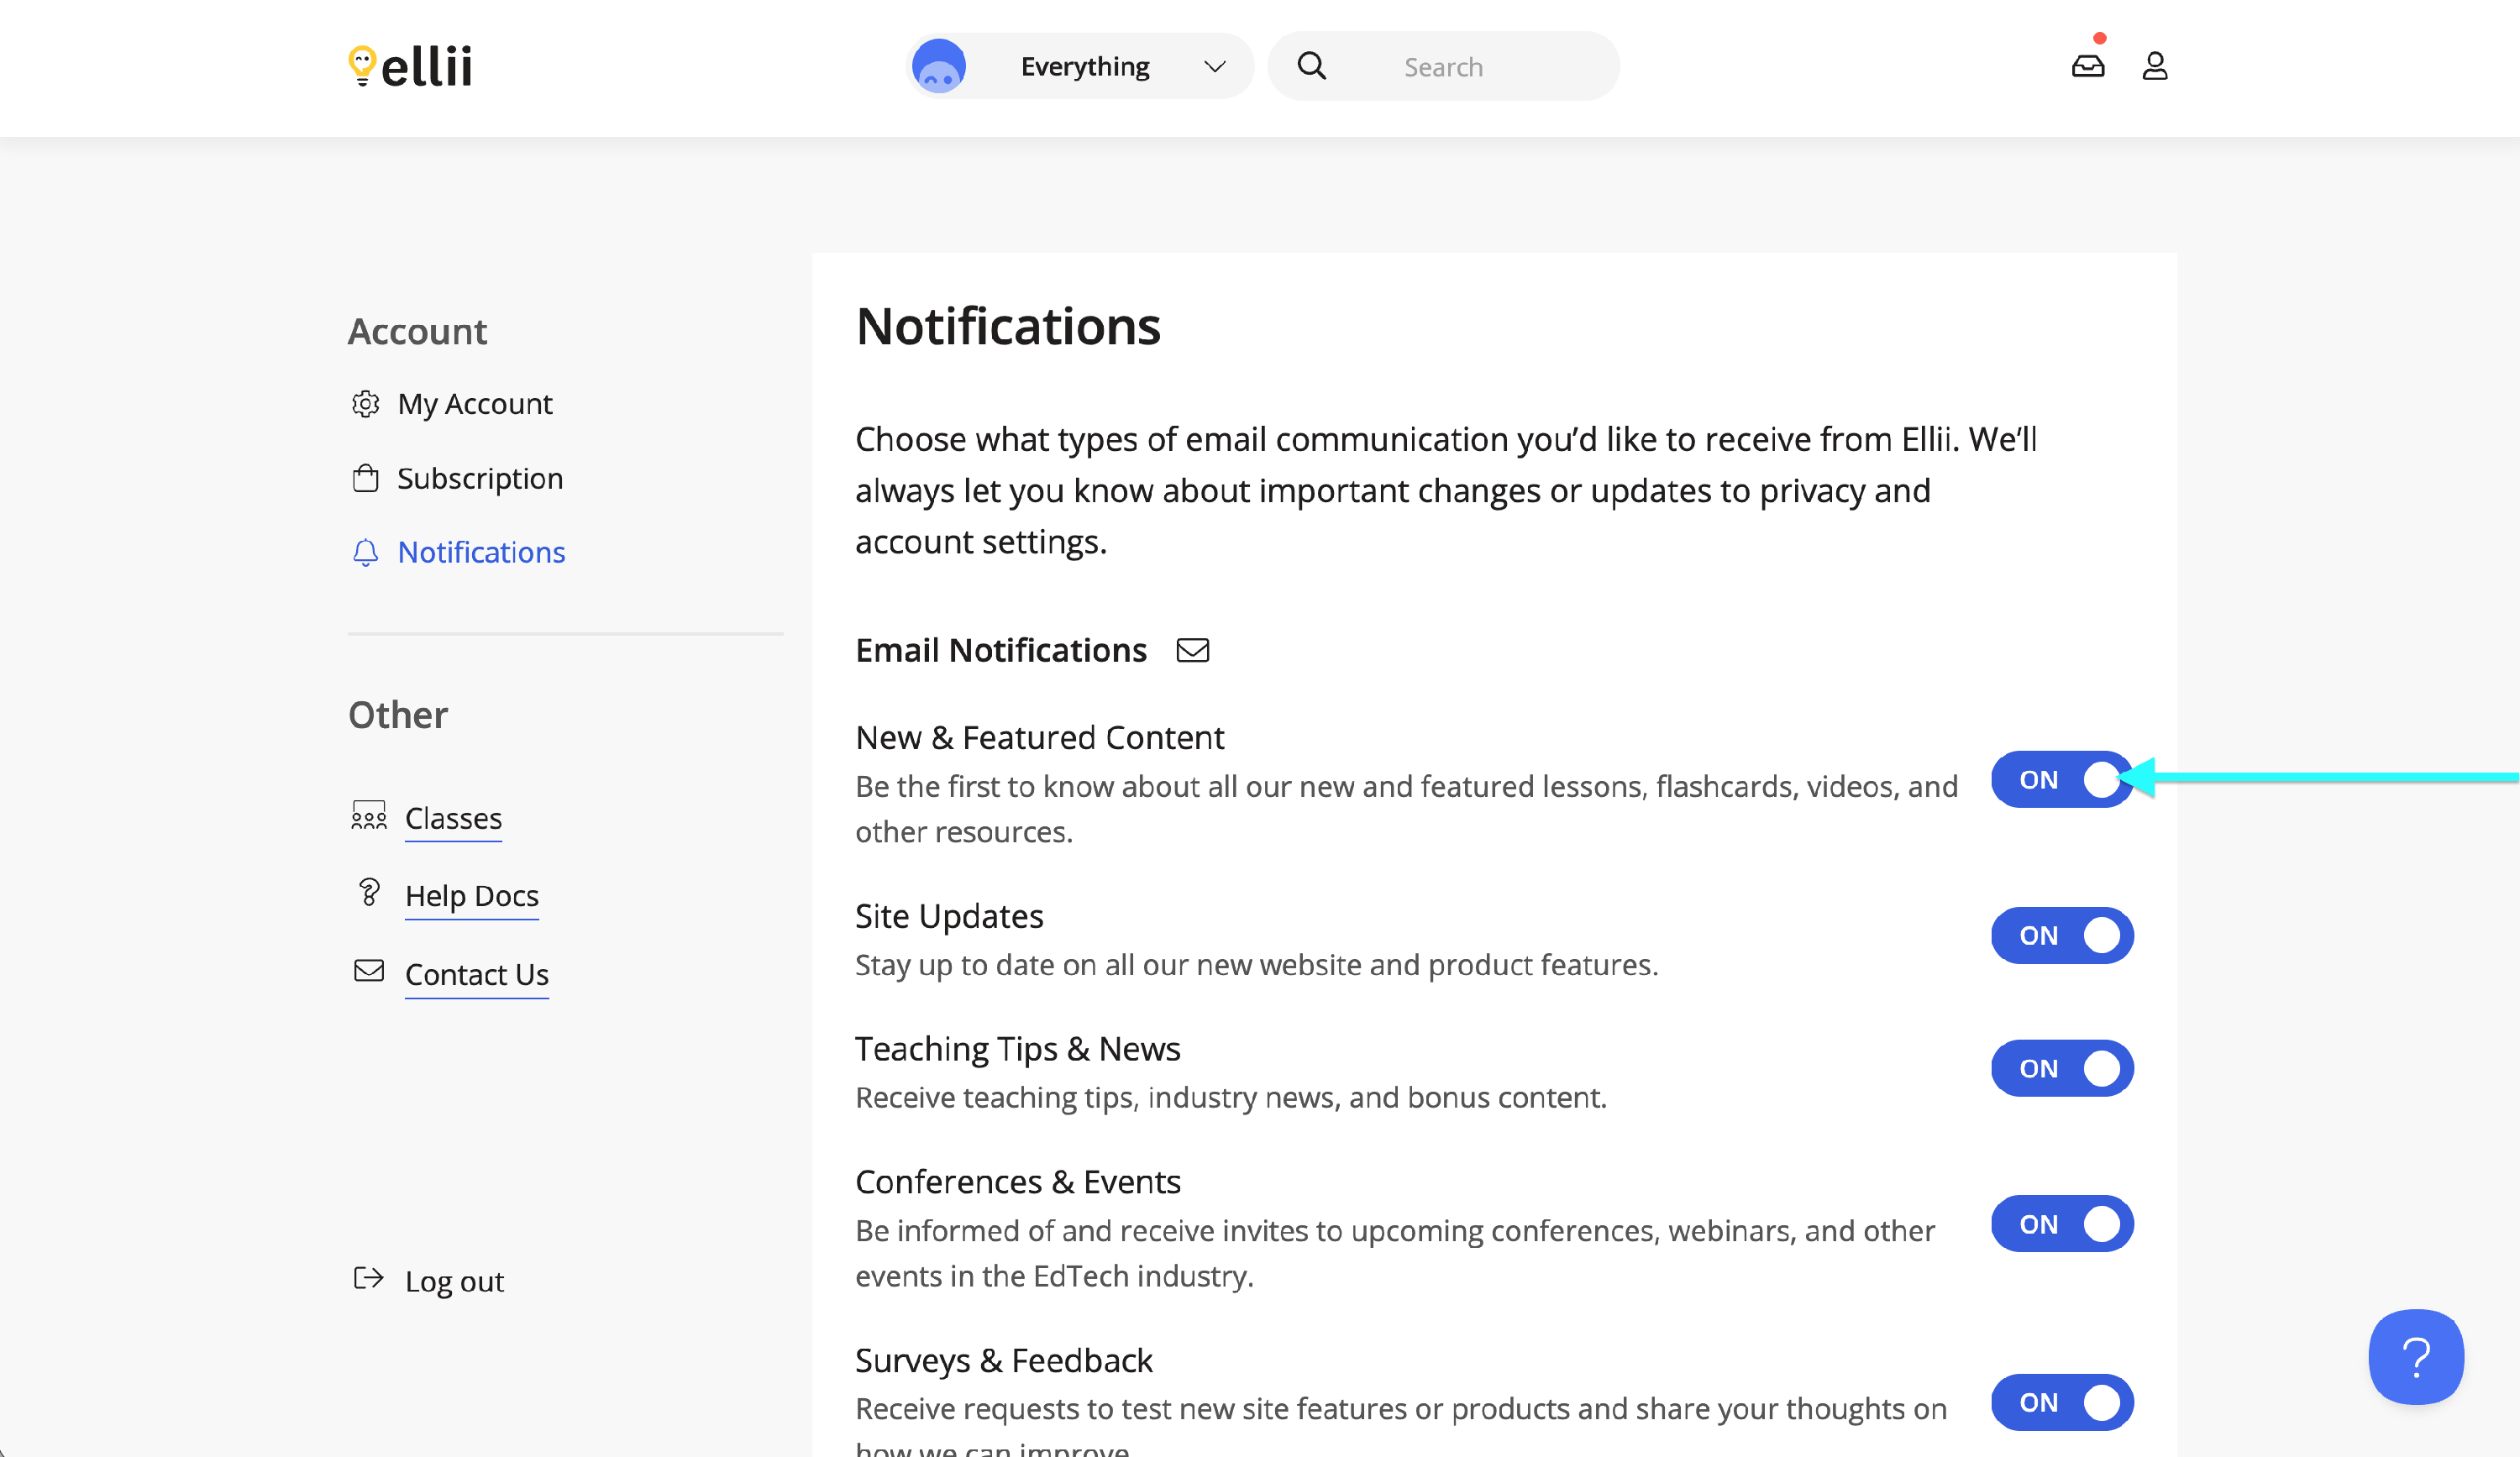The image size is (2520, 1457).
Task: Open Subscription in the Account menu
Action: pyautogui.click(x=479, y=478)
